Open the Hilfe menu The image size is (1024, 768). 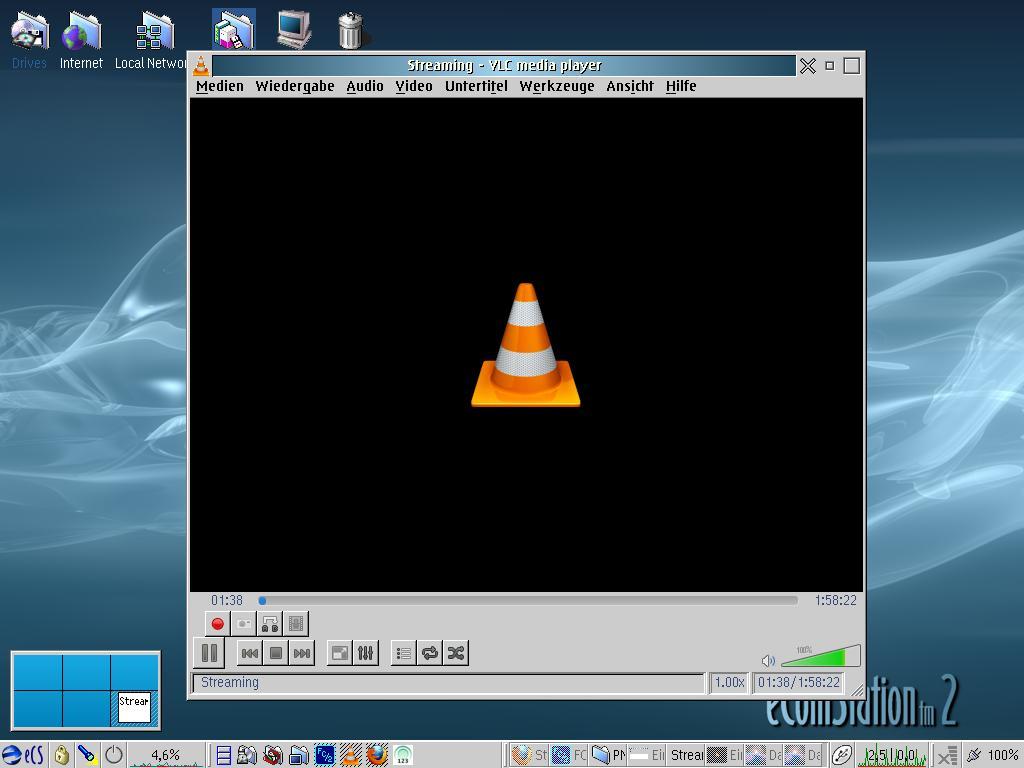[x=681, y=86]
